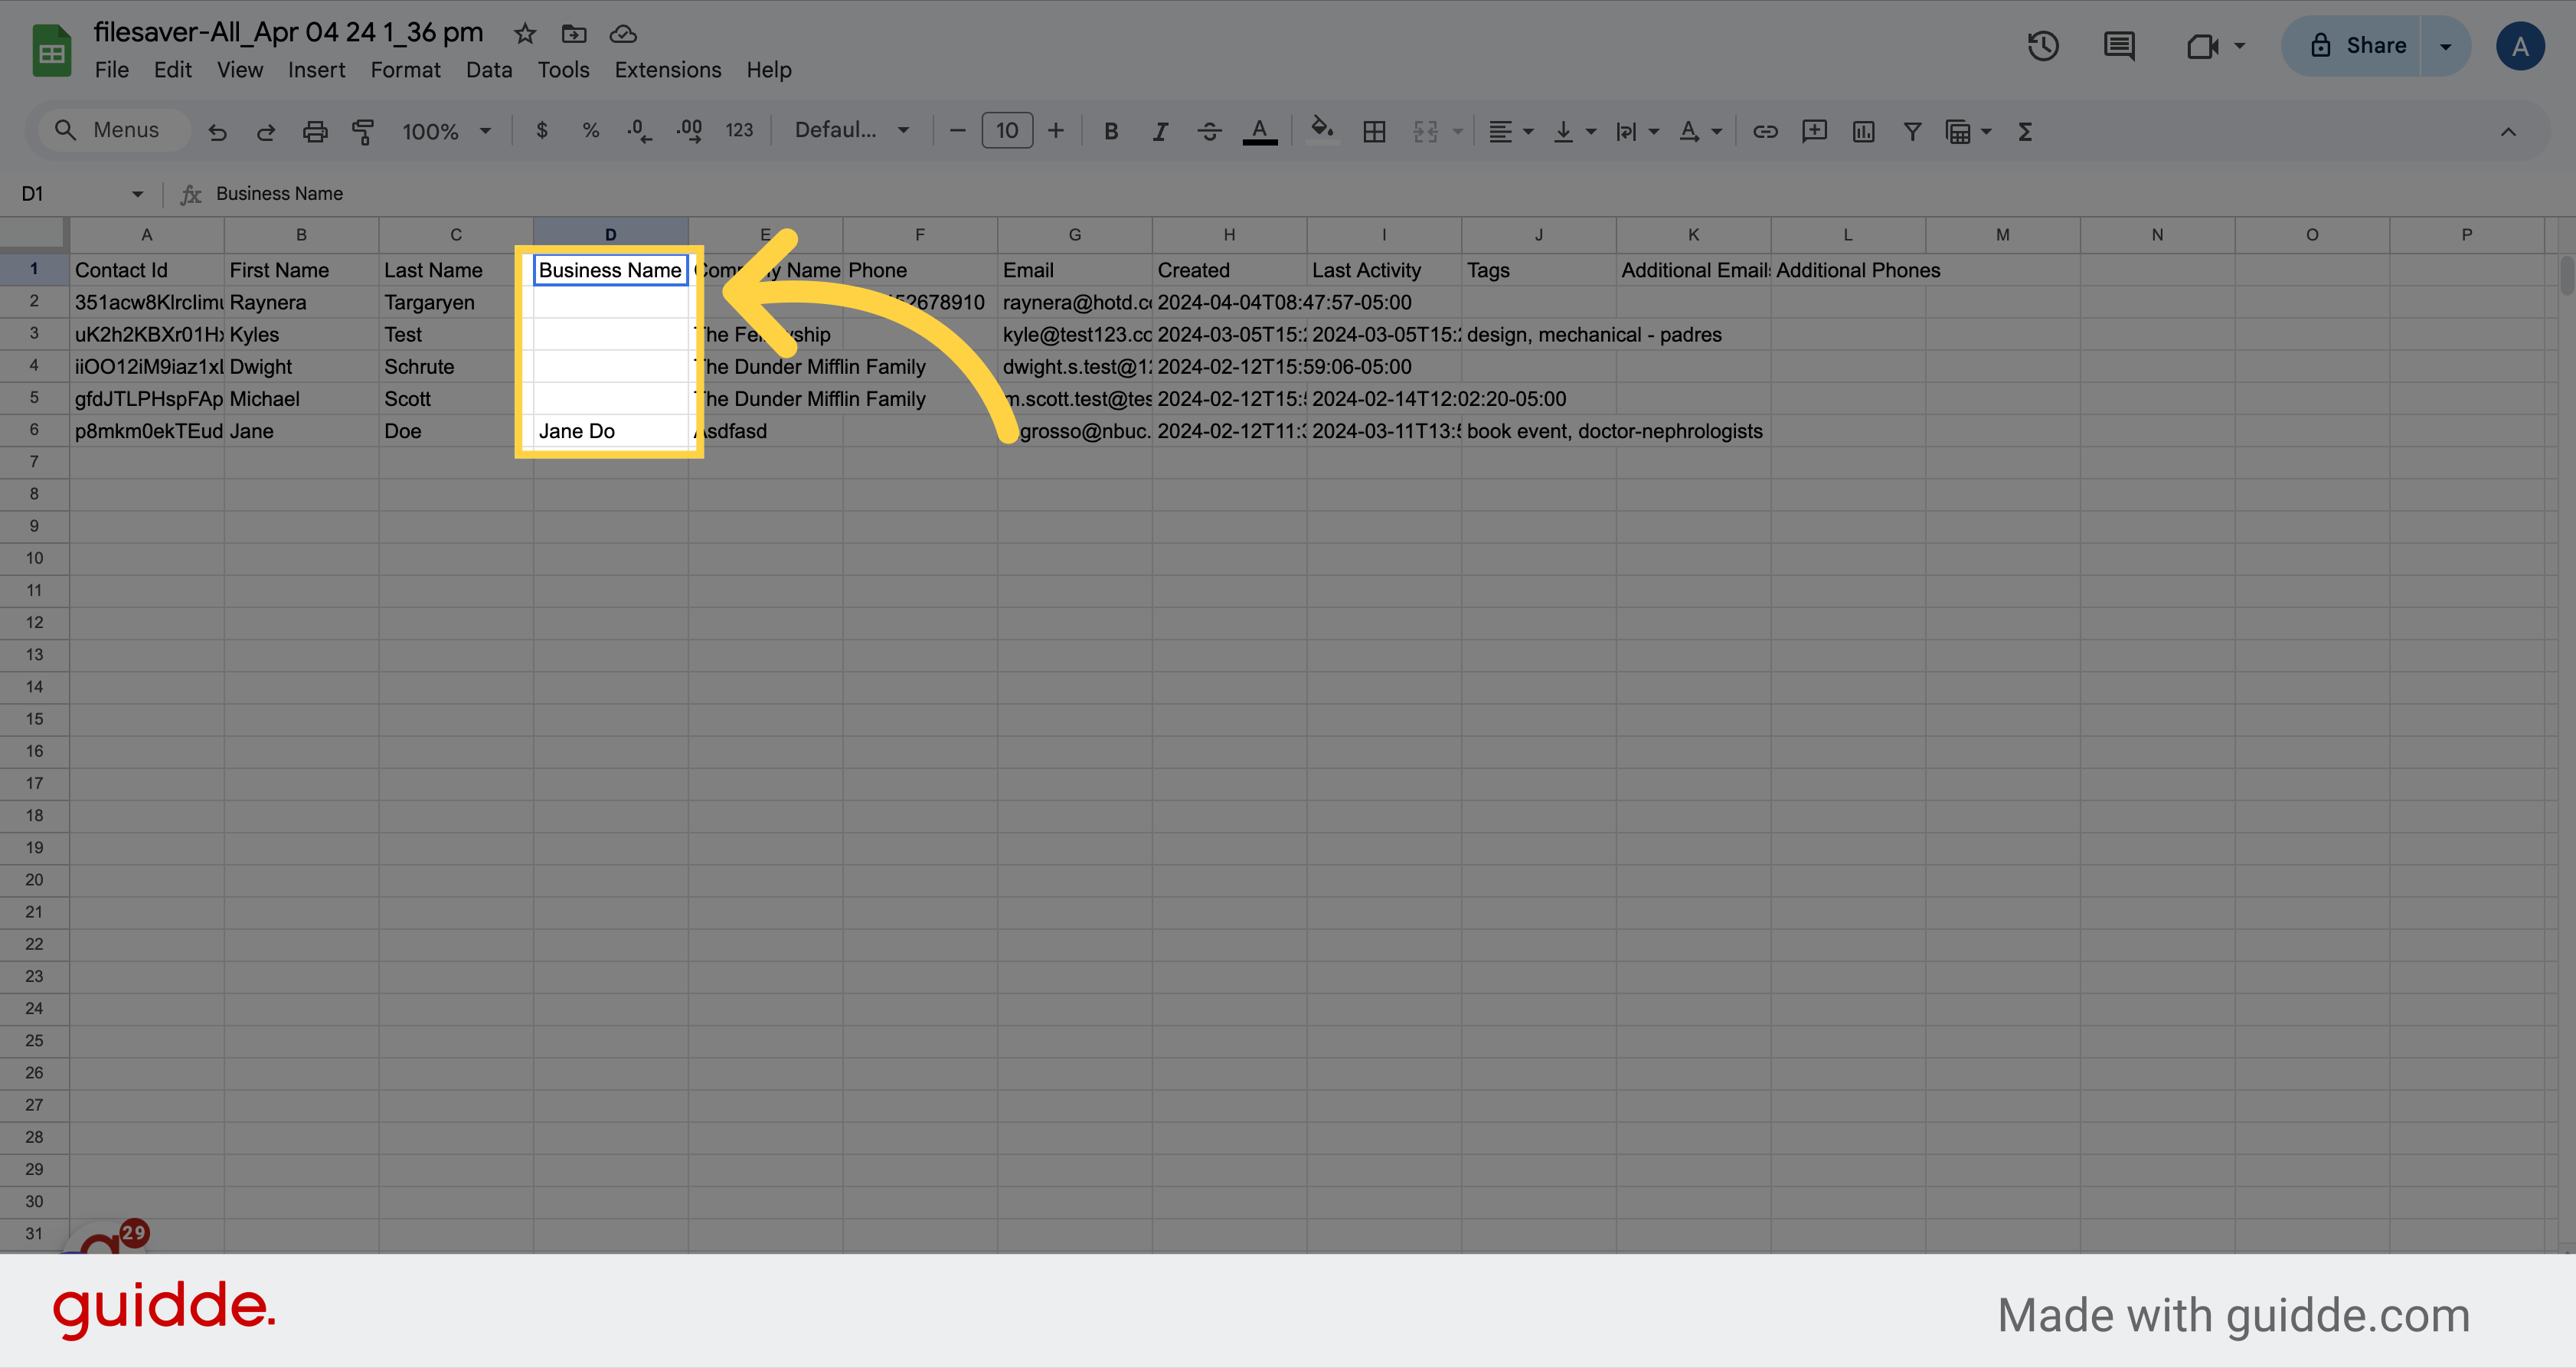Activate the paint format tool
The image size is (2576, 1368).
click(x=363, y=131)
